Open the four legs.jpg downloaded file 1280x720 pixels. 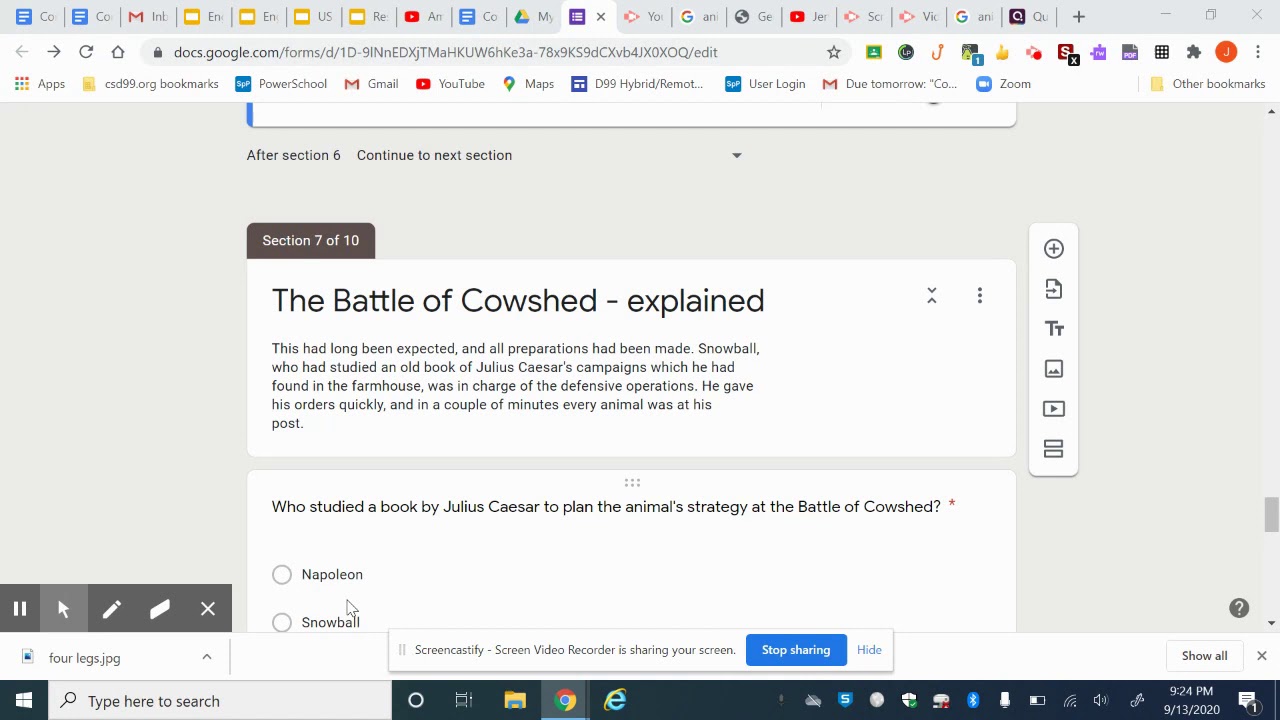tap(84, 658)
